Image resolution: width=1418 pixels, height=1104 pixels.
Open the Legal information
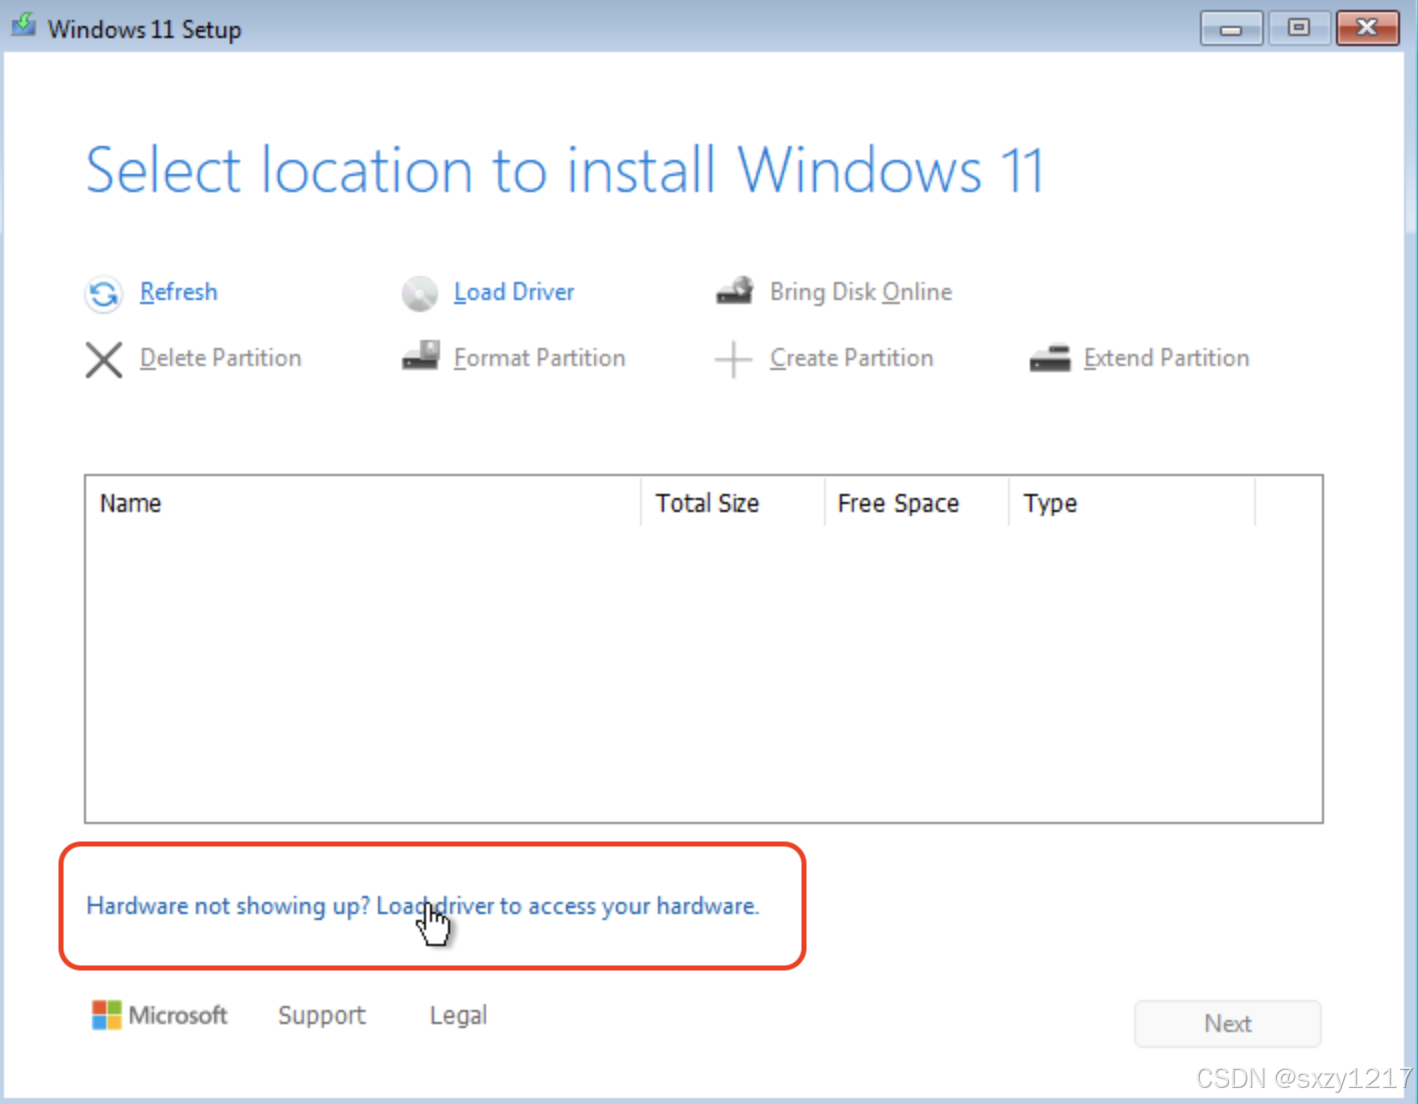tap(457, 1015)
